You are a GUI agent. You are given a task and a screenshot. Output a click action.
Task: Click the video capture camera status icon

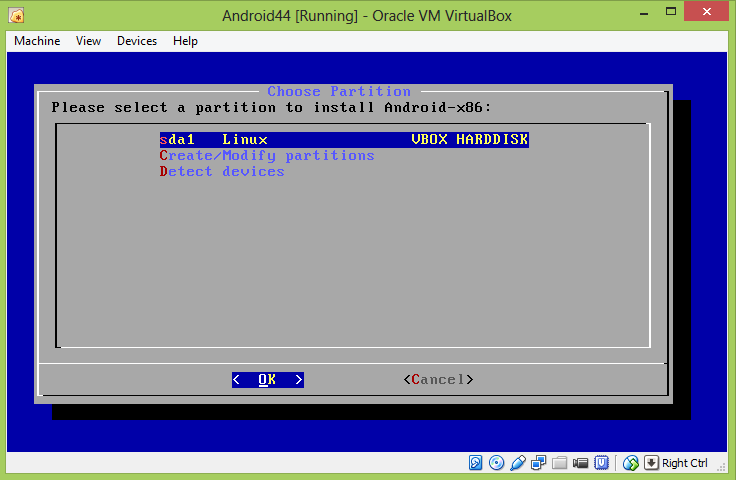(580, 463)
